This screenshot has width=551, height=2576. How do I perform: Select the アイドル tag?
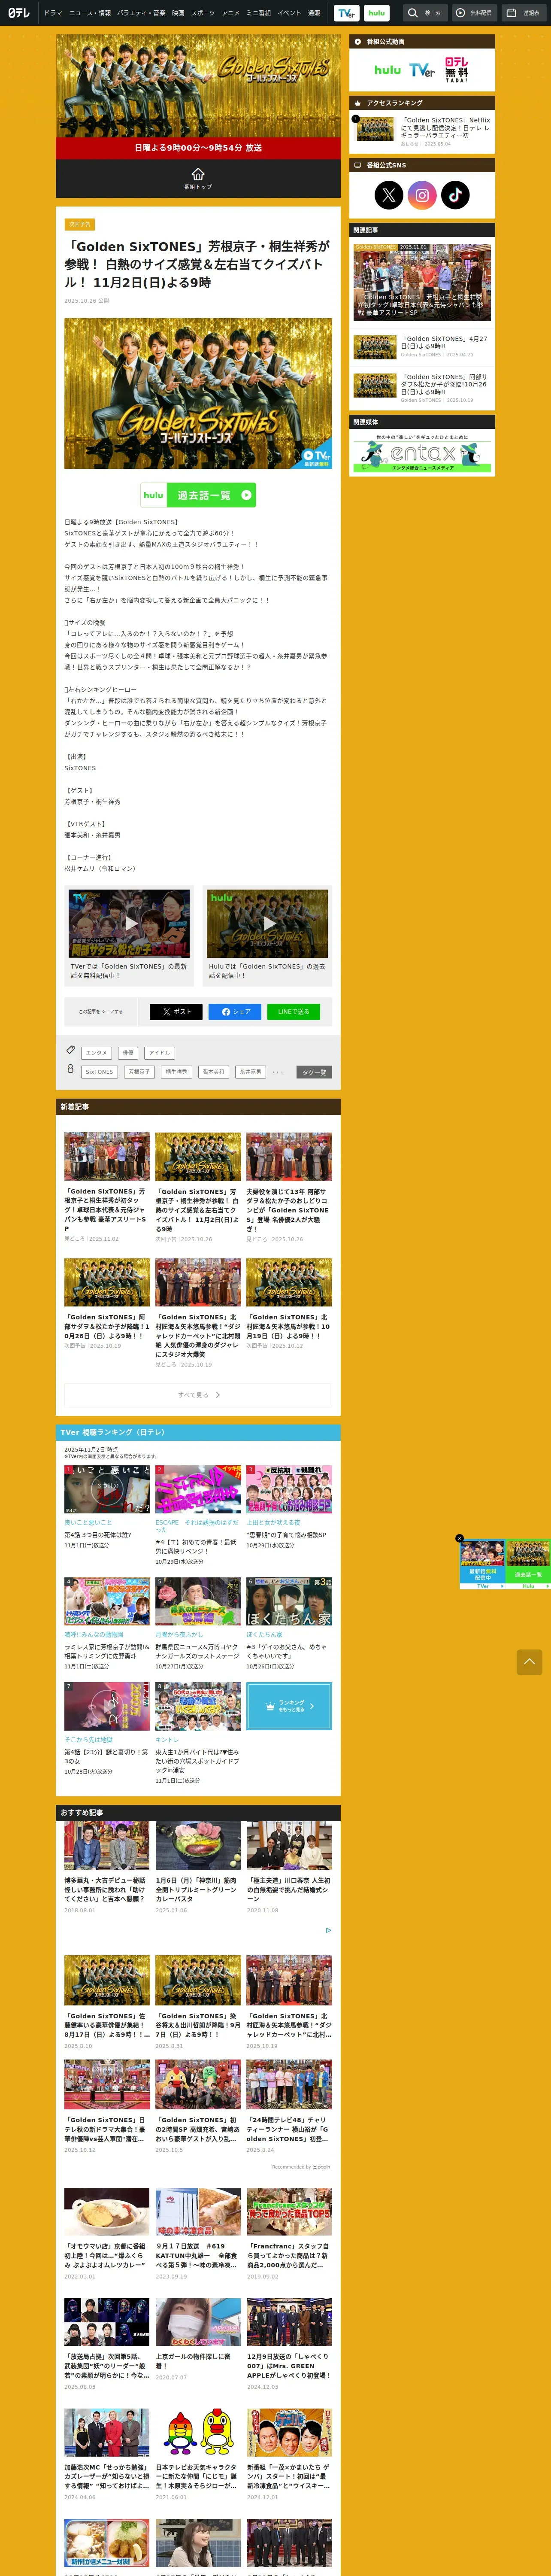click(159, 1053)
